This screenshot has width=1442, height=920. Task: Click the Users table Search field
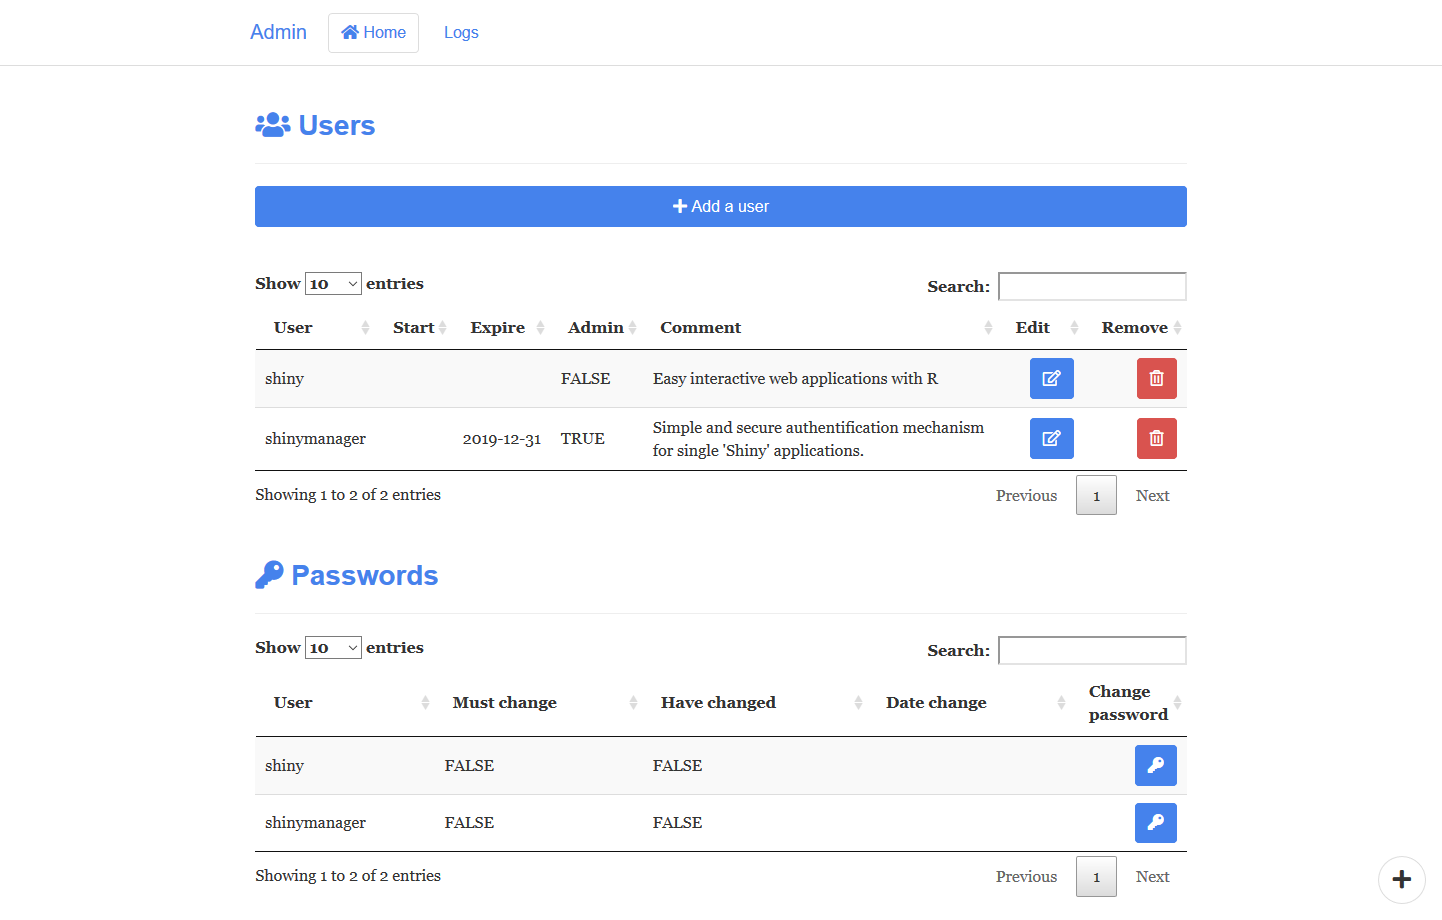1091,286
